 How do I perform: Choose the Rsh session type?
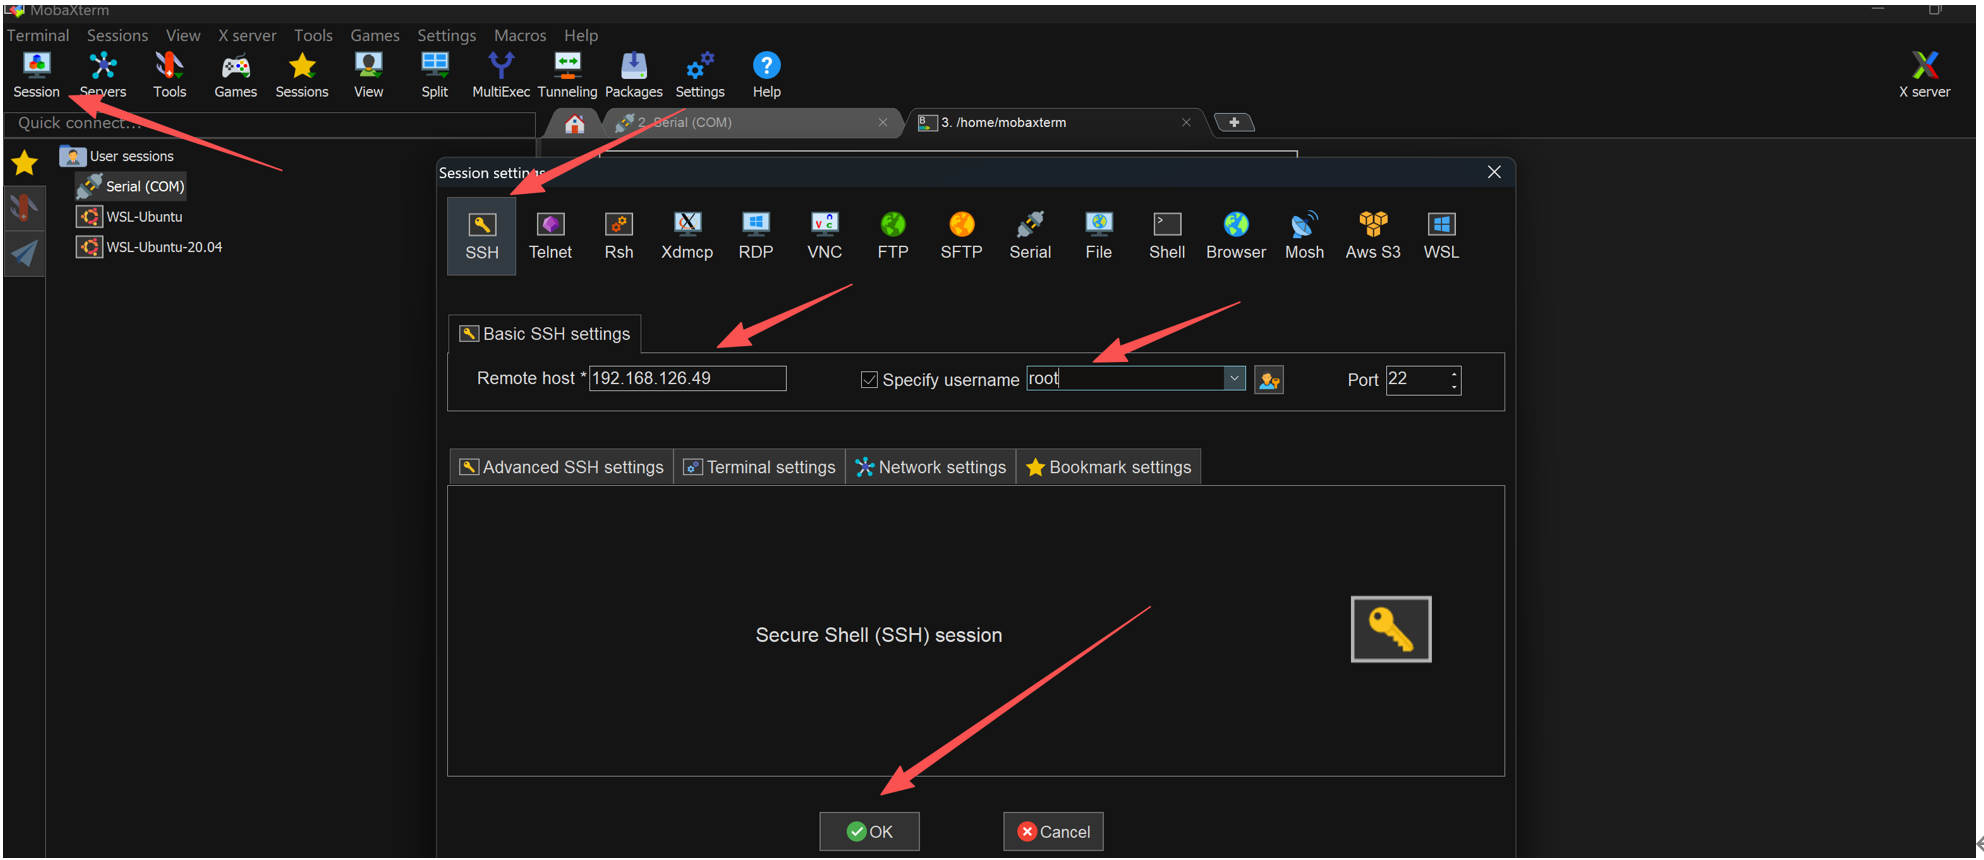coord(619,236)
